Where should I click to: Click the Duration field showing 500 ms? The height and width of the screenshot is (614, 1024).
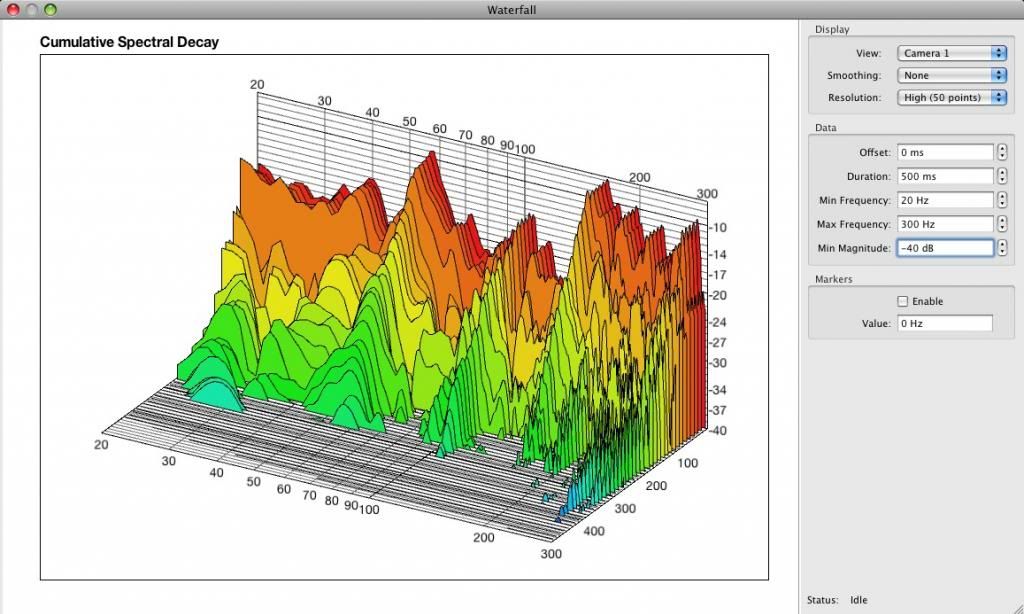tap(945, 176)
